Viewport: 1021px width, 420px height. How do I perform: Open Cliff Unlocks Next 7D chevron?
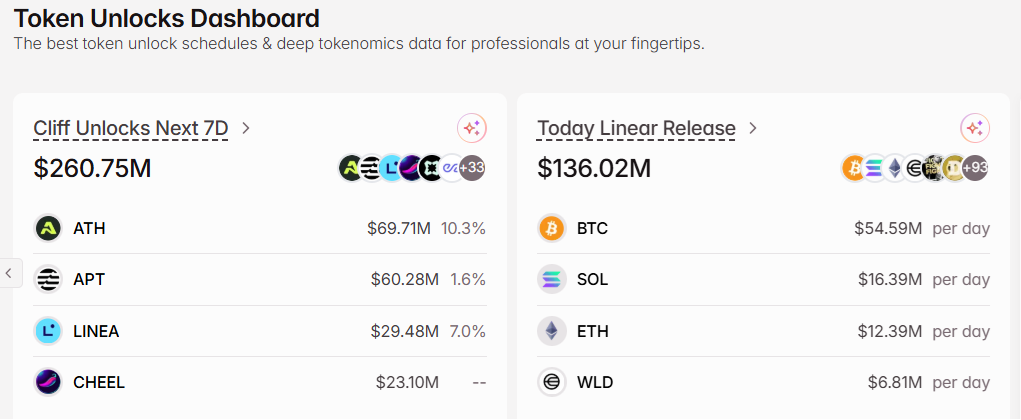click(246, 128)
